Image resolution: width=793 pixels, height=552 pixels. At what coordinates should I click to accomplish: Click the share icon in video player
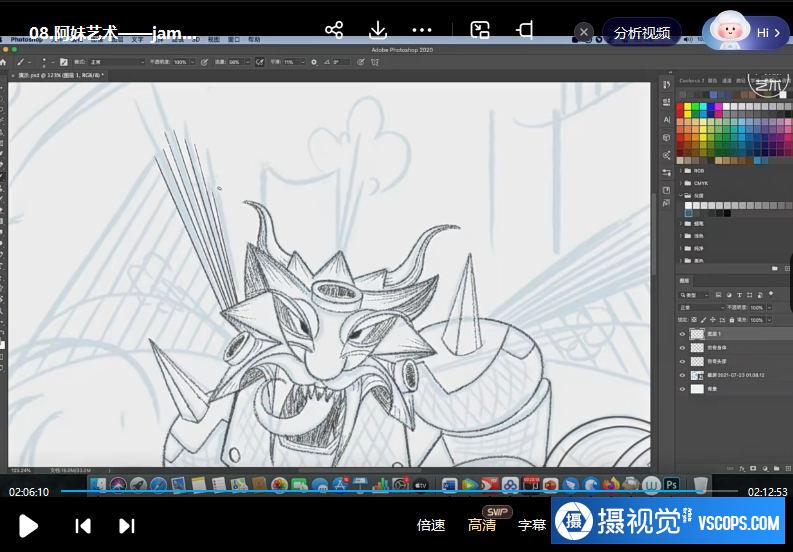click(x=334, y=30)
